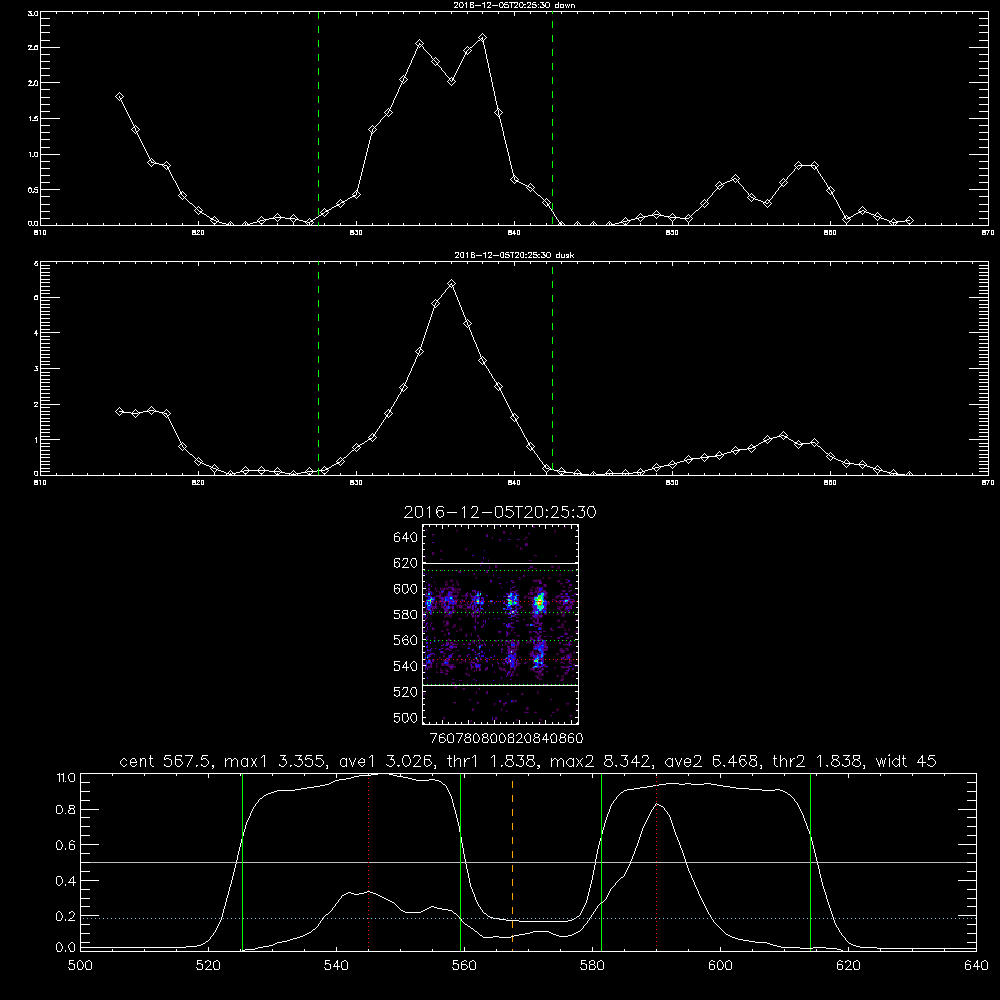Click y-axis label 0.2 of bottom plot
The height and width of the screenshot is (1000, 1000).
(66, 916)
